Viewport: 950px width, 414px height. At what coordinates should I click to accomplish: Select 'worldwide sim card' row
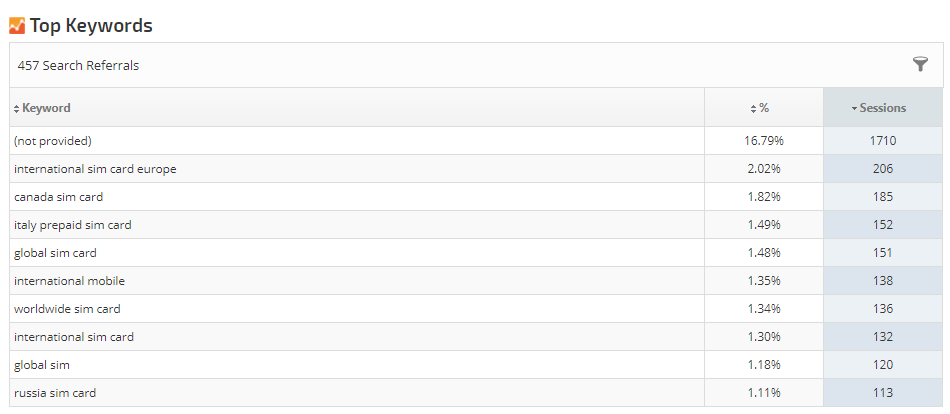[x=67, y=309]
